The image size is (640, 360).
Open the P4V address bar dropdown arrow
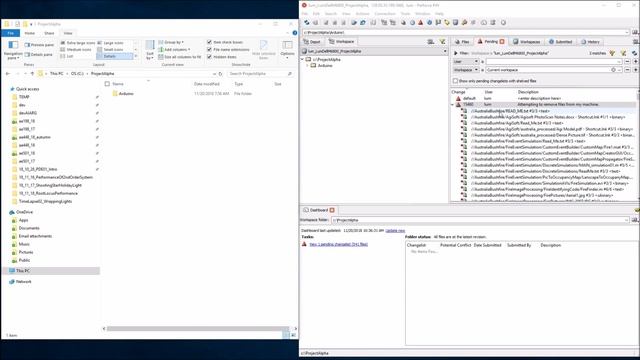[x=627, y=32]
